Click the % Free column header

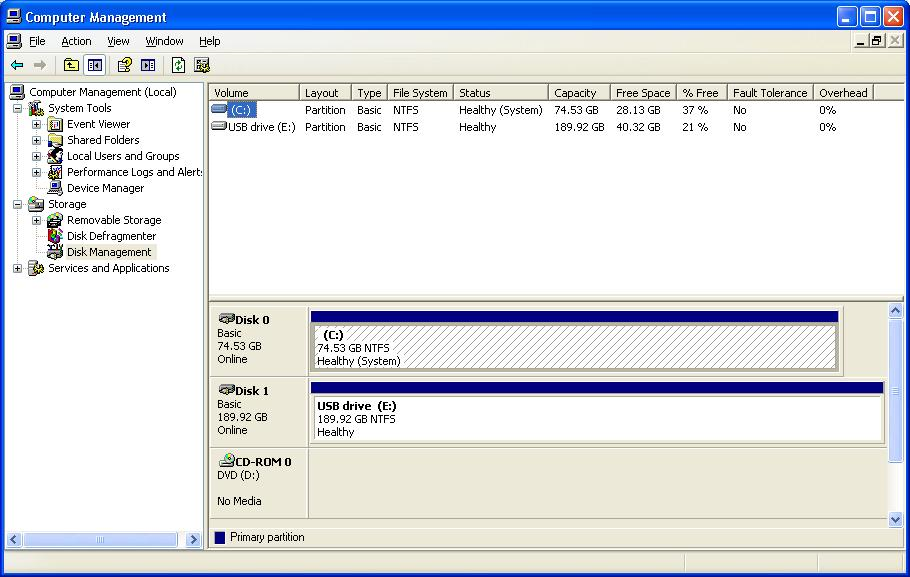tap(702, 93)
